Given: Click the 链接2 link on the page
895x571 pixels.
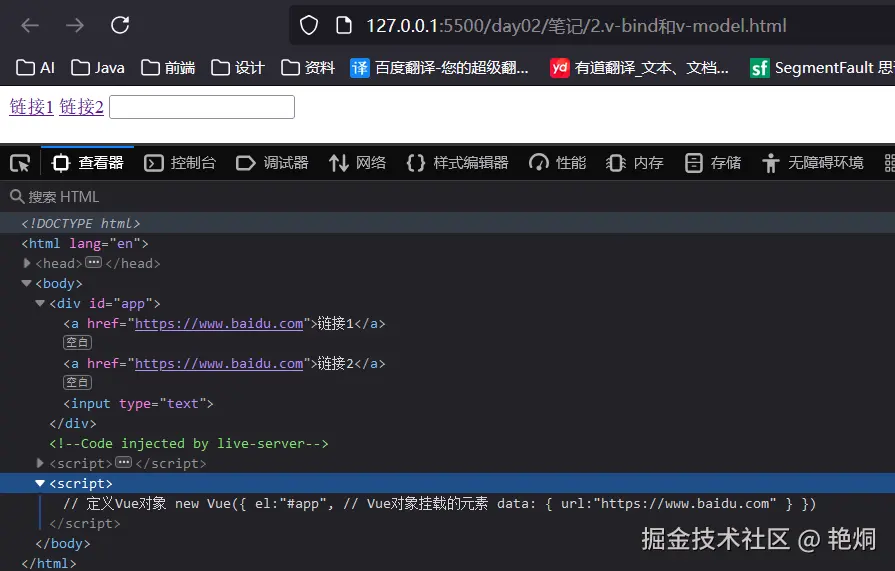Looking at the screenshot, I should pyautogui.click(x=81, y=107).
